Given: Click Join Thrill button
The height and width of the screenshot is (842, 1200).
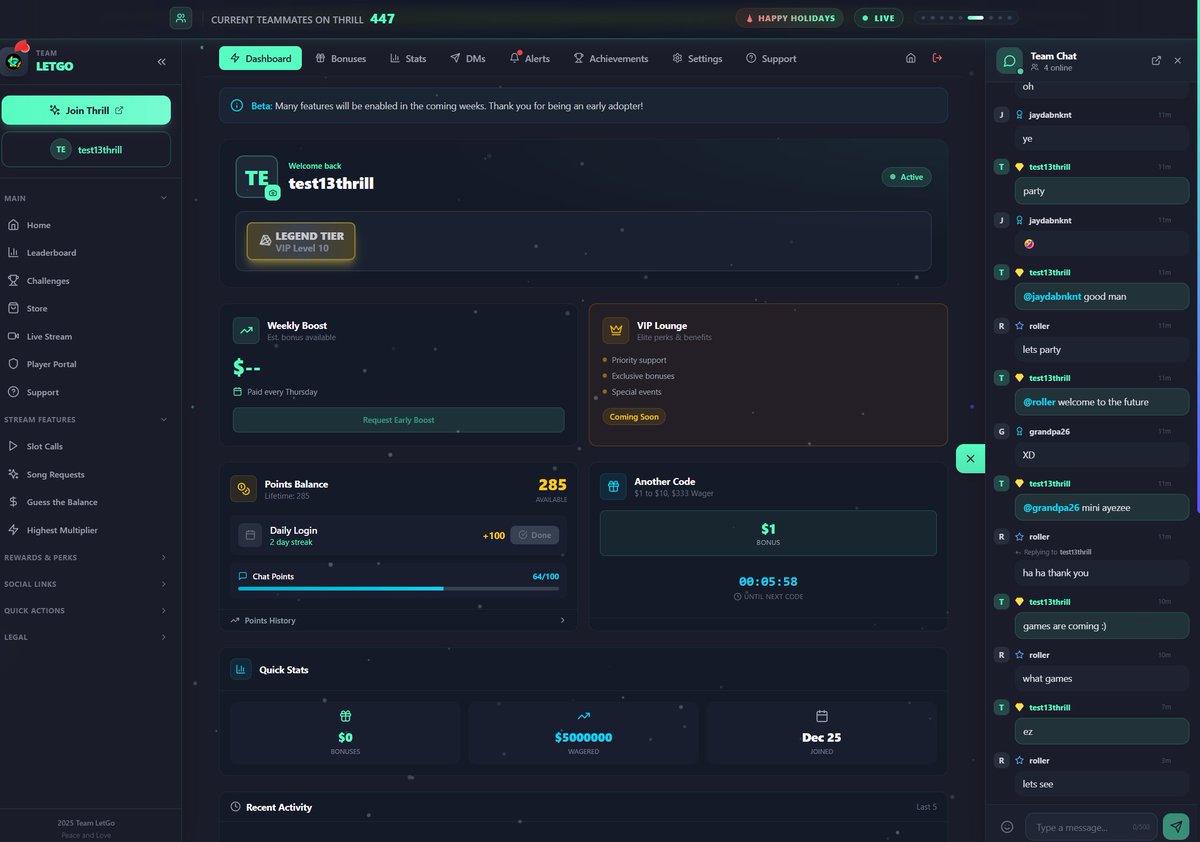Looking at the screenshot, I should tap(86, 110).
